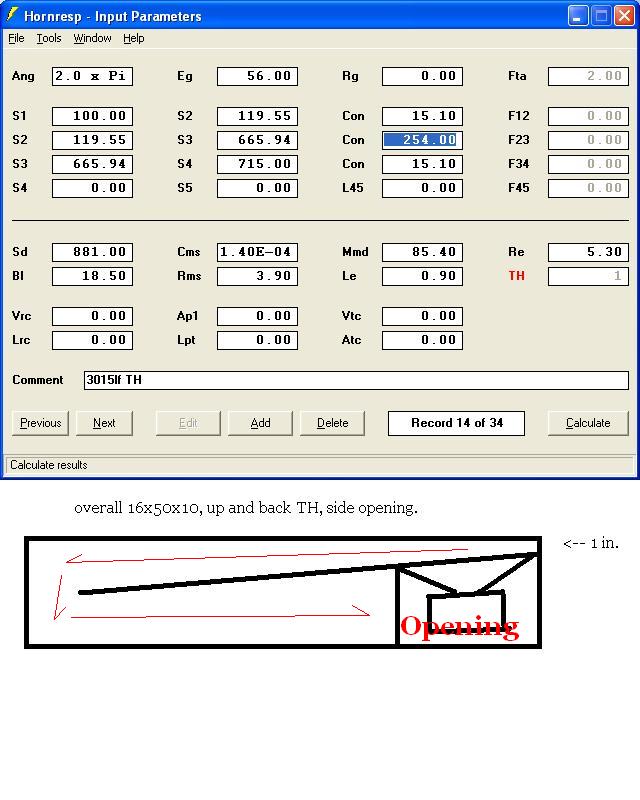Click the Vrc input field
This screenshot has width=640, height=800.
point(92,316)
